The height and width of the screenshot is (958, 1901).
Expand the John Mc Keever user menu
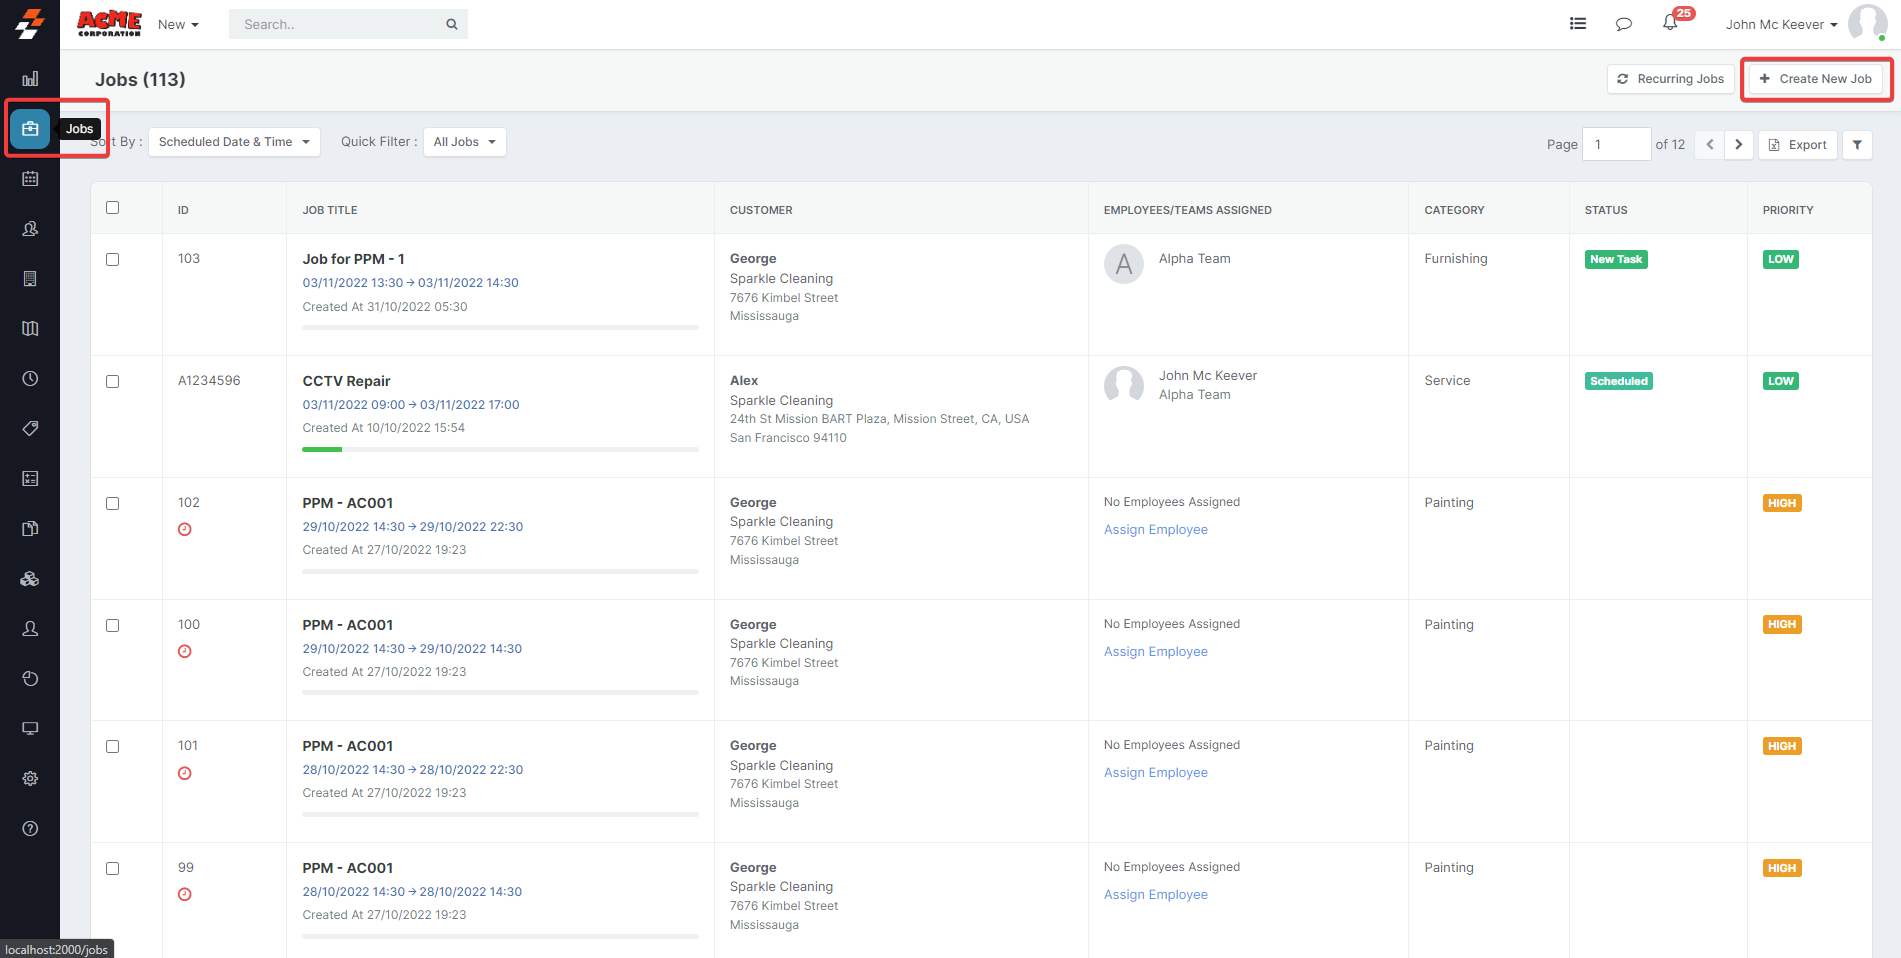click(1781, 25)
